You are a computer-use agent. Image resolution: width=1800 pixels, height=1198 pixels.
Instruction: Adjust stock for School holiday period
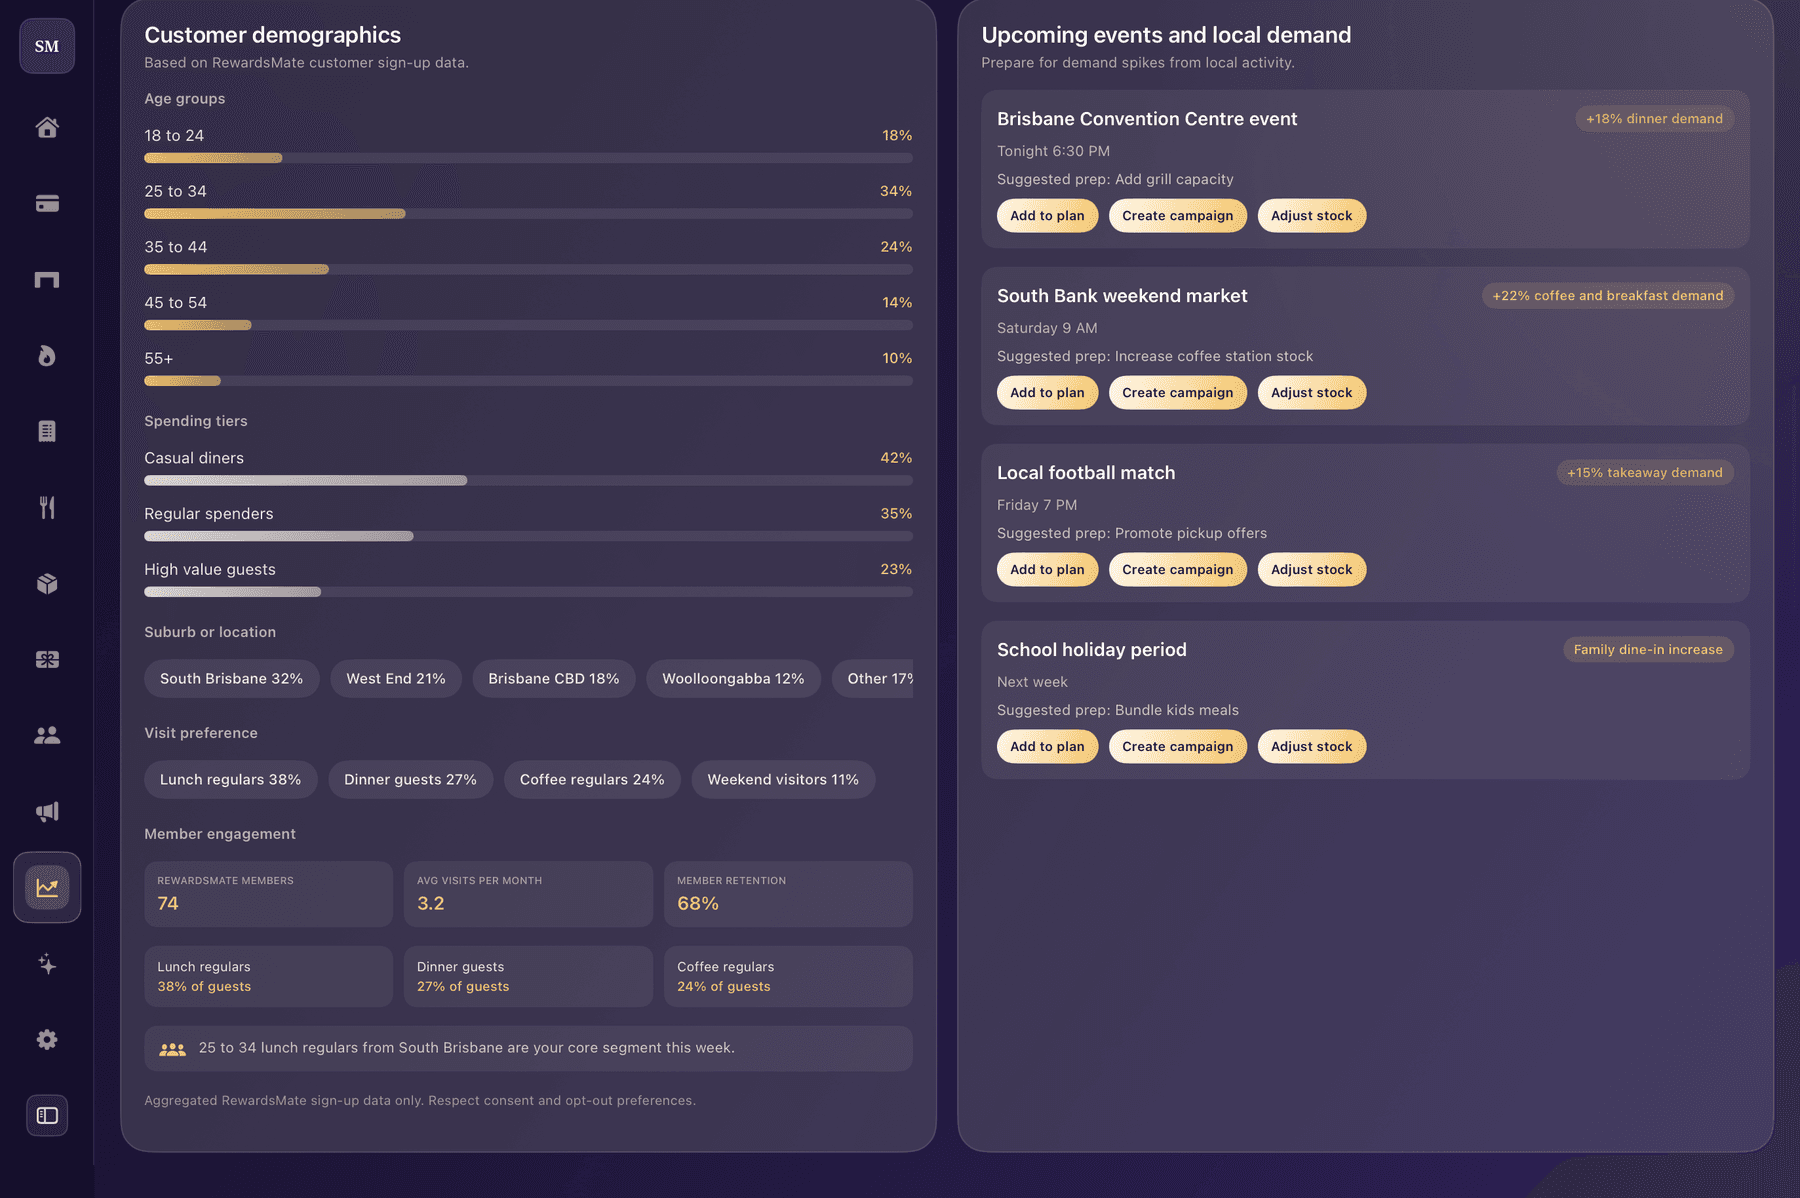pyautogui.click(x=1311, y=747)
